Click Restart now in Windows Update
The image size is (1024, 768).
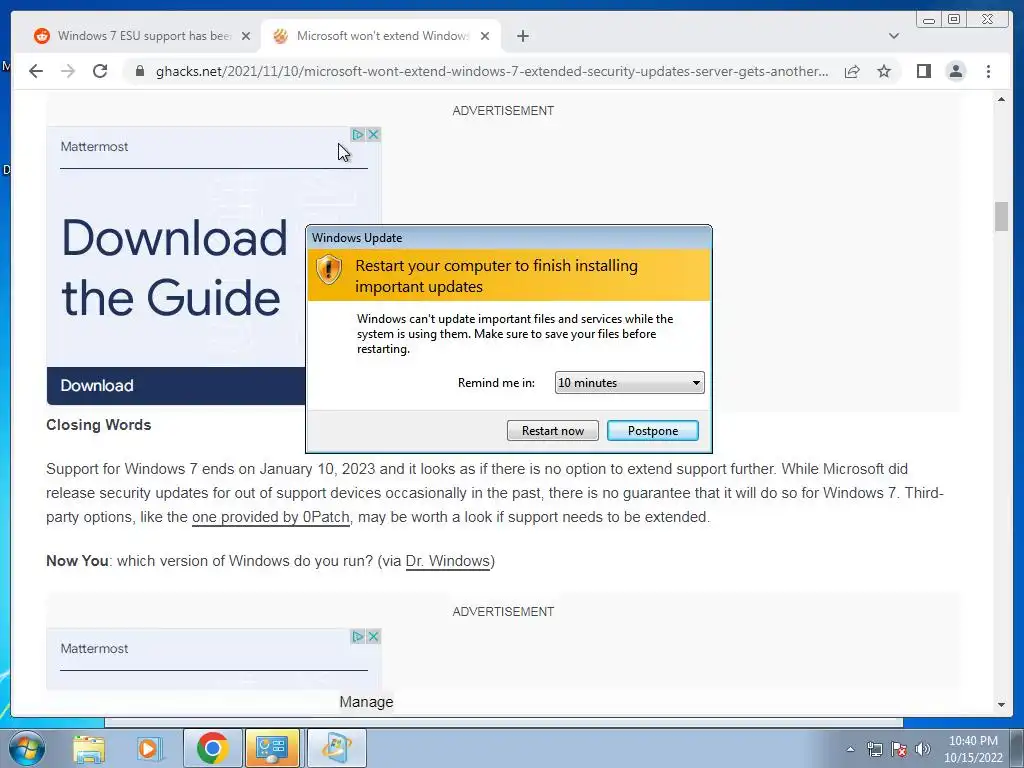coord(552,430)
